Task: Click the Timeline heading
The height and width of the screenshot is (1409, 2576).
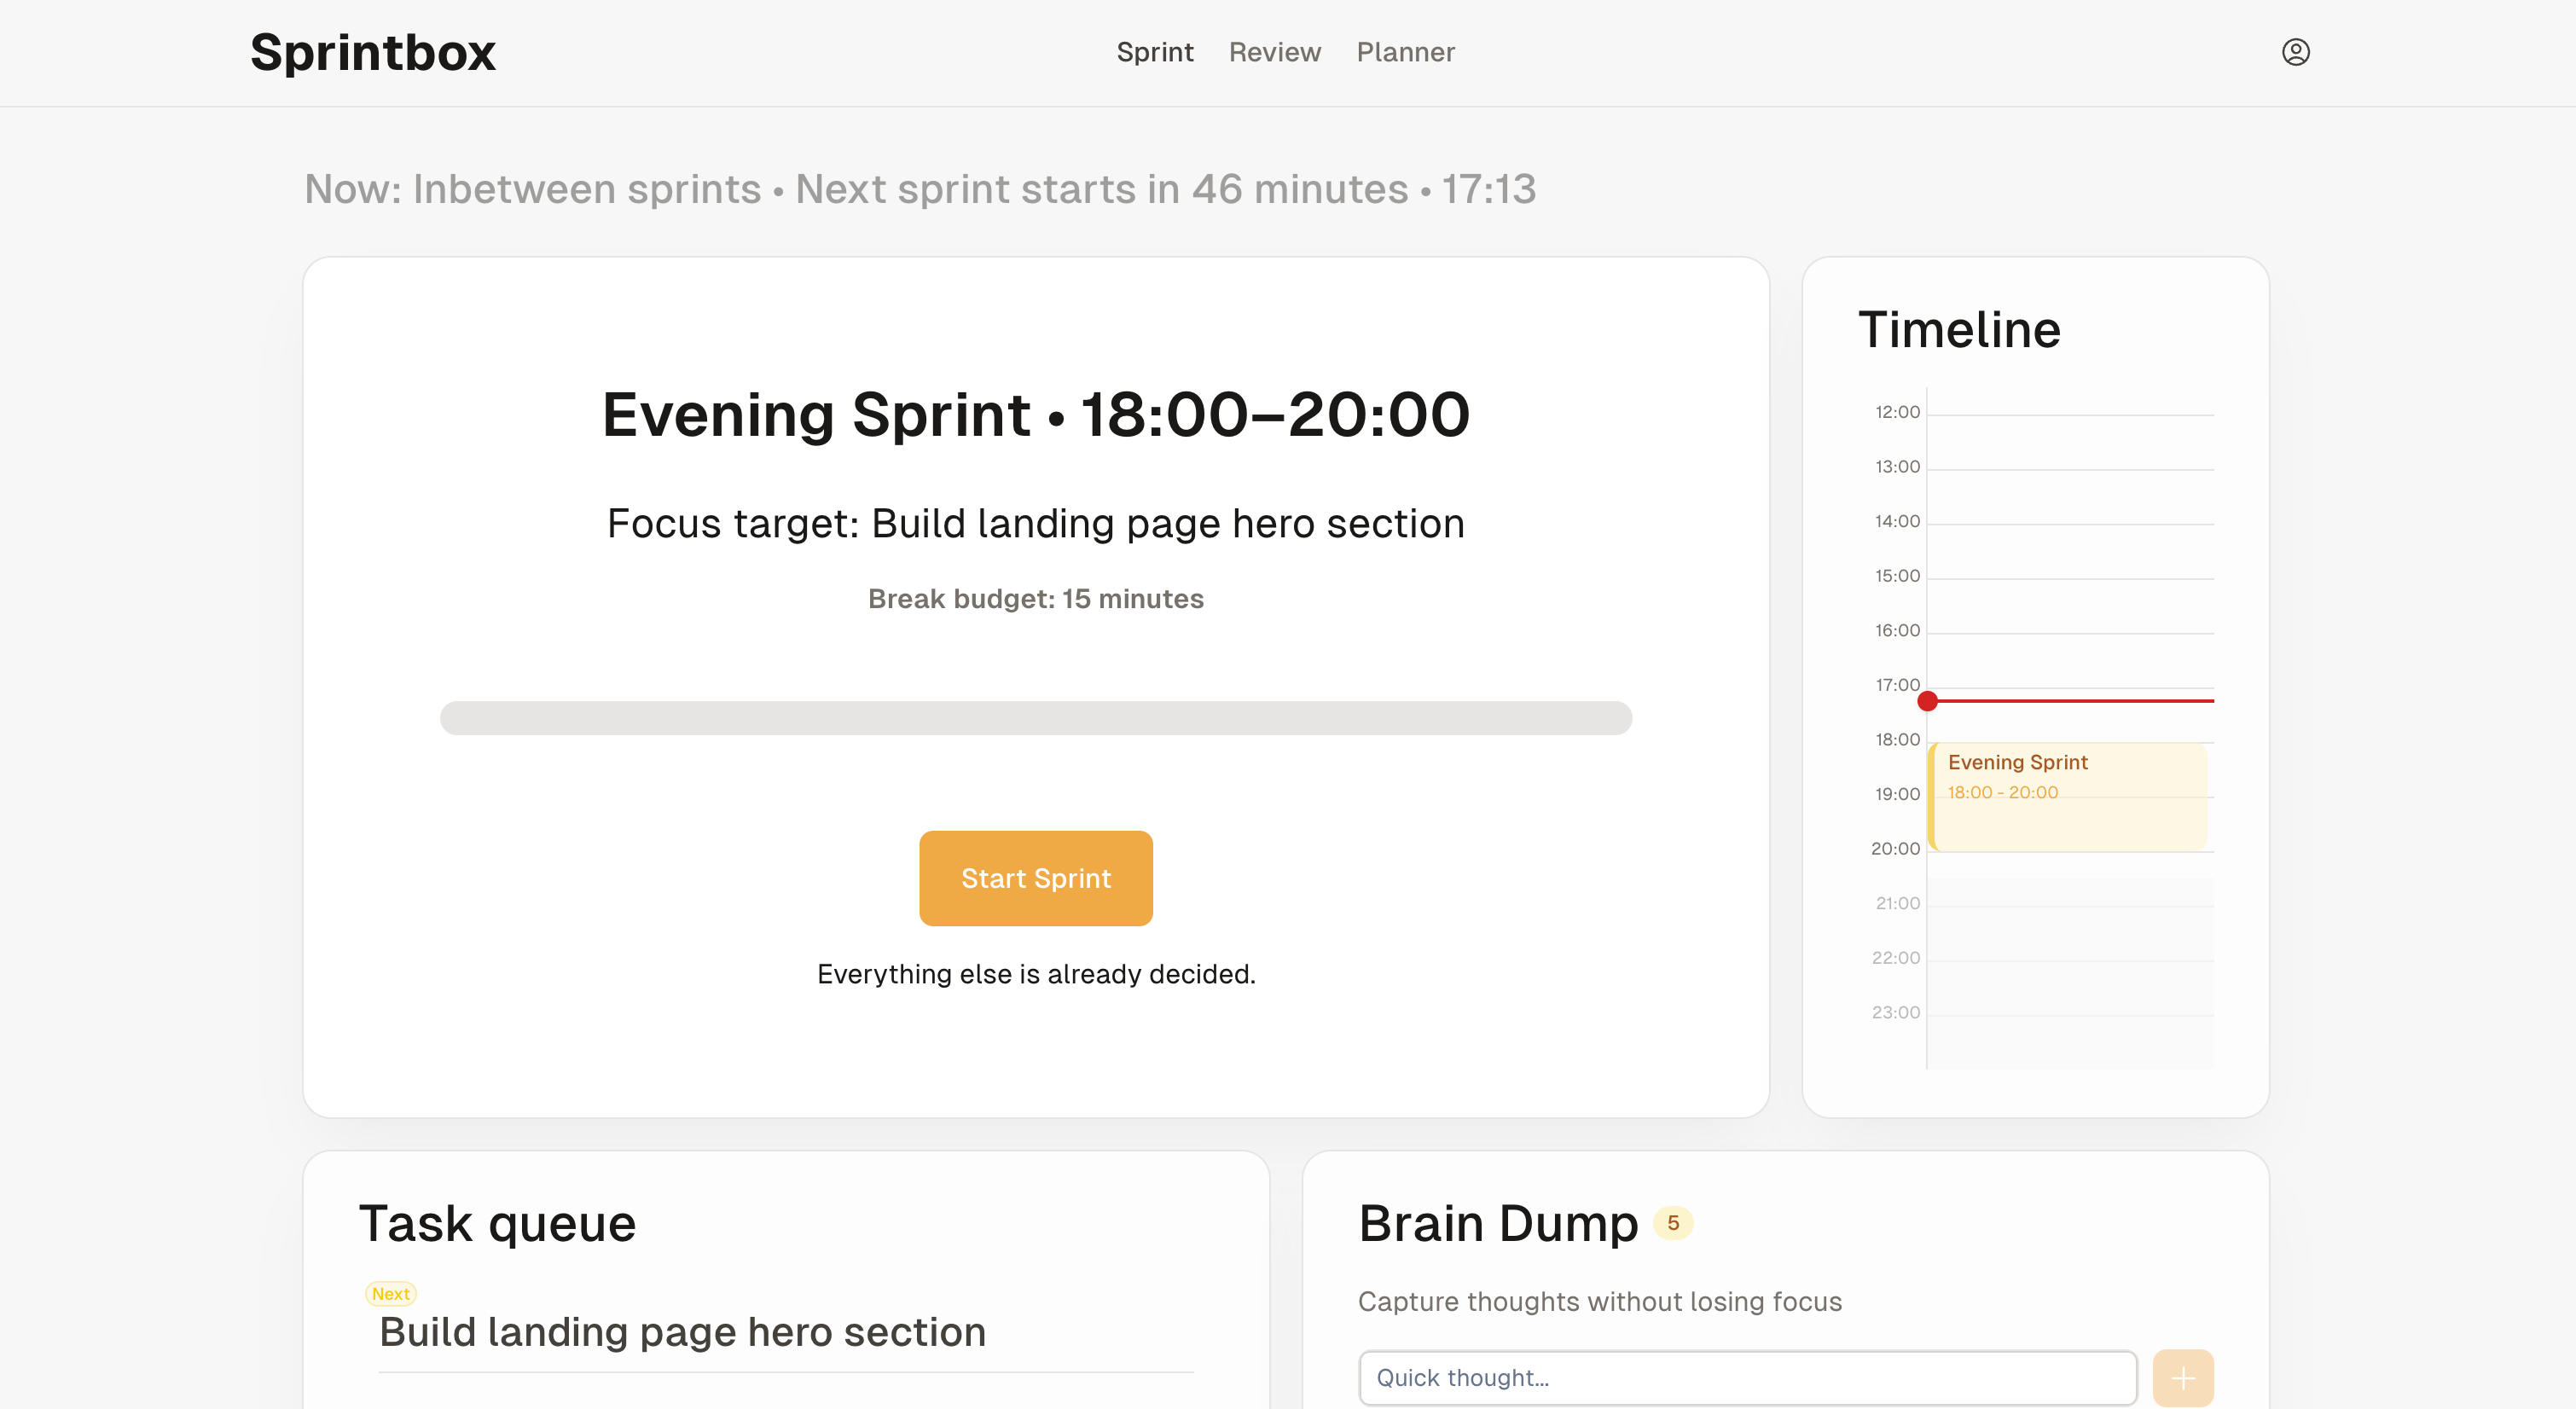Action: tap(1958, 330)
